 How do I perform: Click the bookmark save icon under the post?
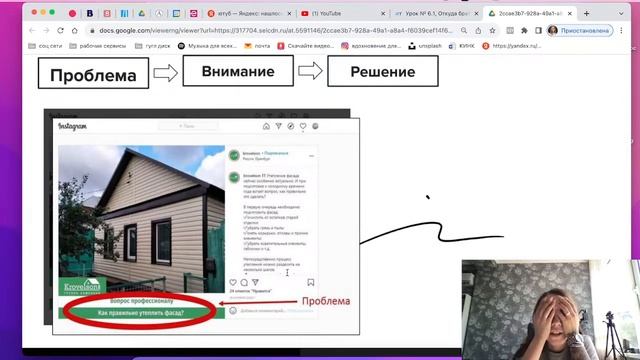coord(311,282)
